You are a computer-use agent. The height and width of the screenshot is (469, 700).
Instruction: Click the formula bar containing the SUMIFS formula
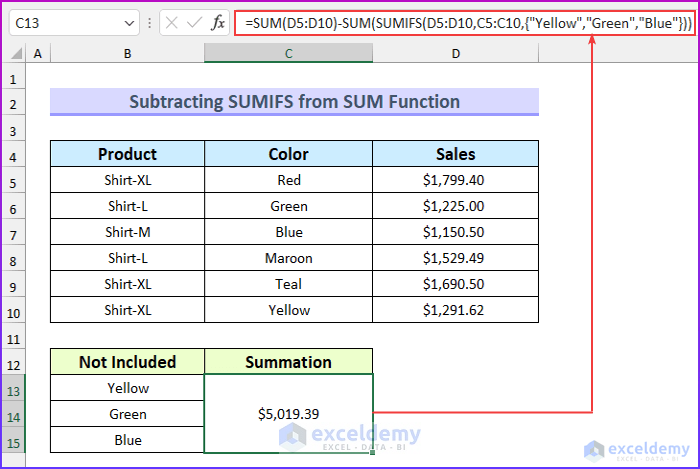pyautogui.click(x=460, y=22)
